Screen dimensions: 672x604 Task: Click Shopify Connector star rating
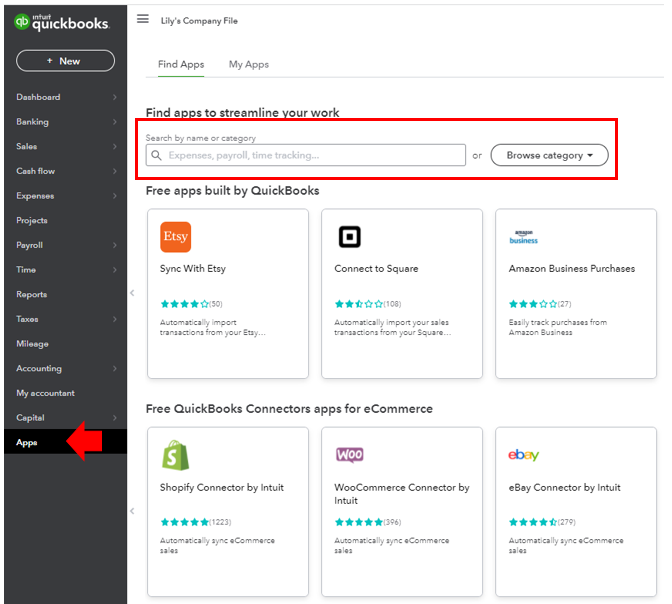click(185, 522)
